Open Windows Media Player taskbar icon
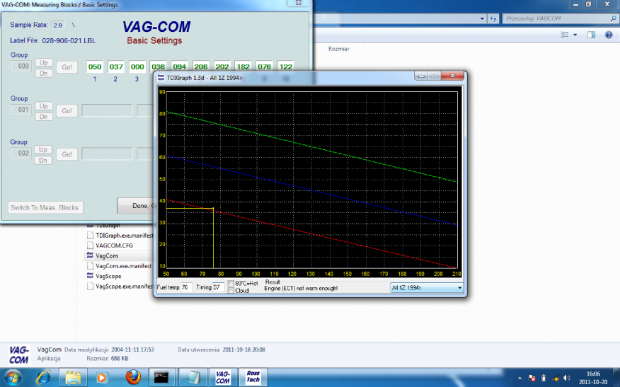This screenshot has width=620, height=387. click(102, 377)
